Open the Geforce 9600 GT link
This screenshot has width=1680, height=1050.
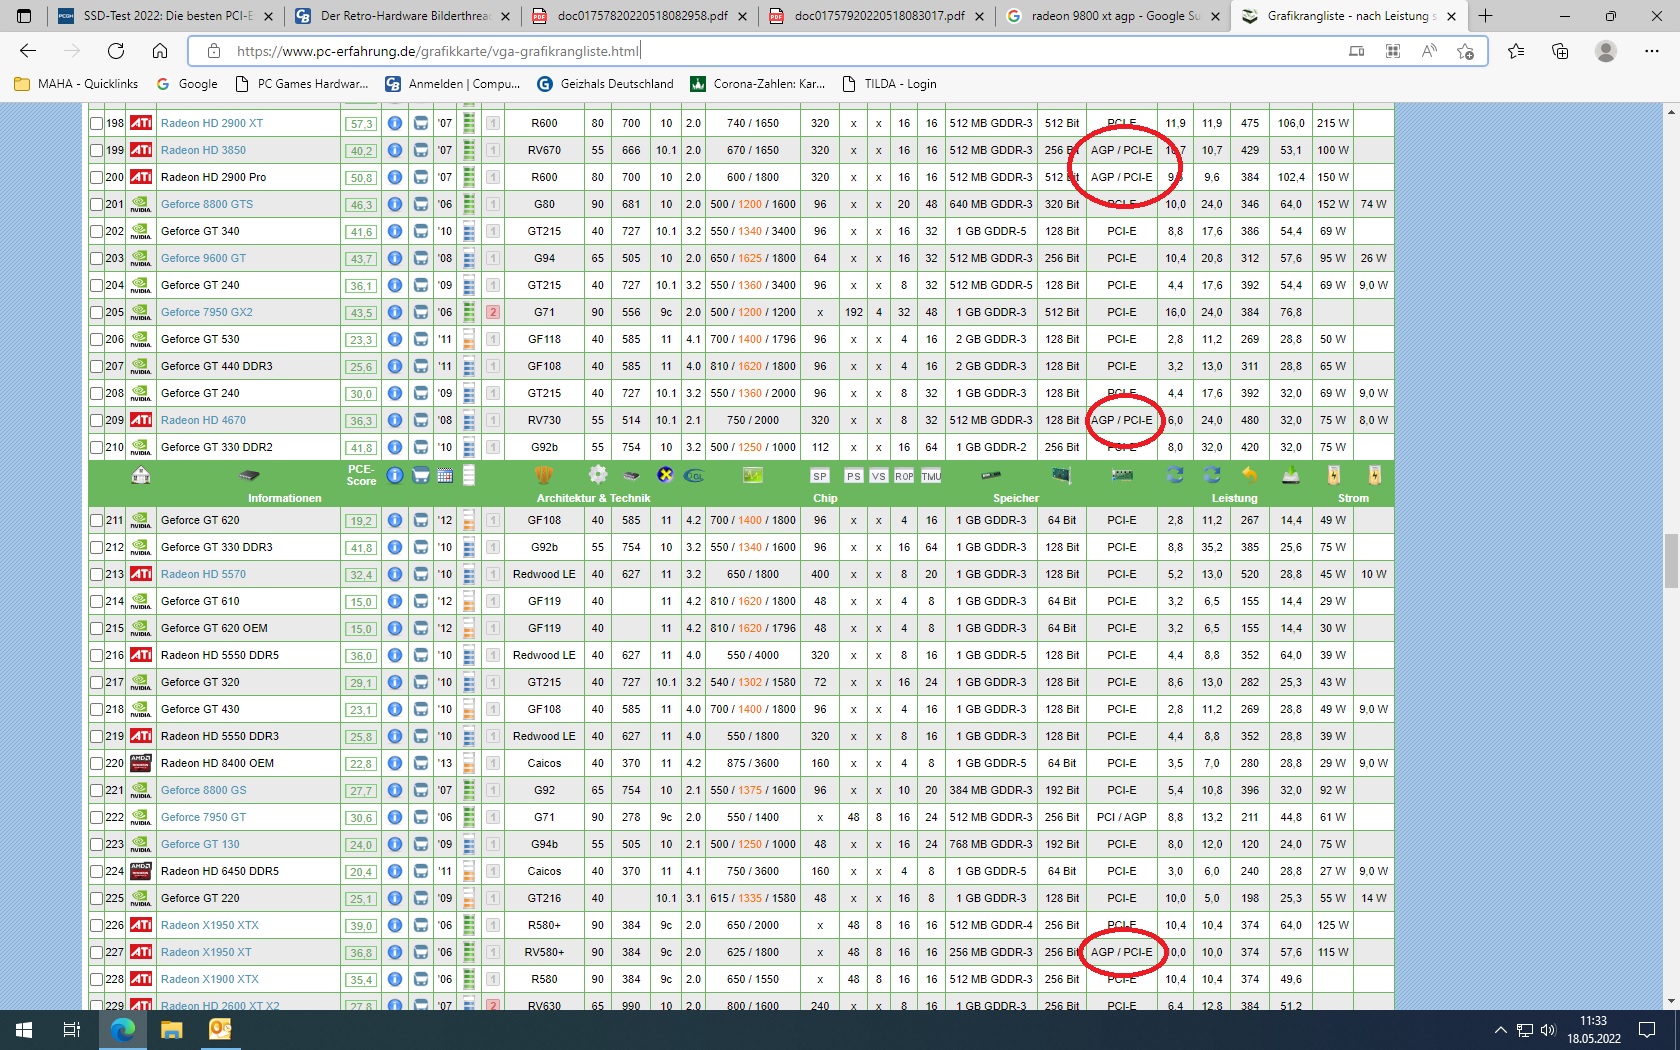tap(203, 258)
